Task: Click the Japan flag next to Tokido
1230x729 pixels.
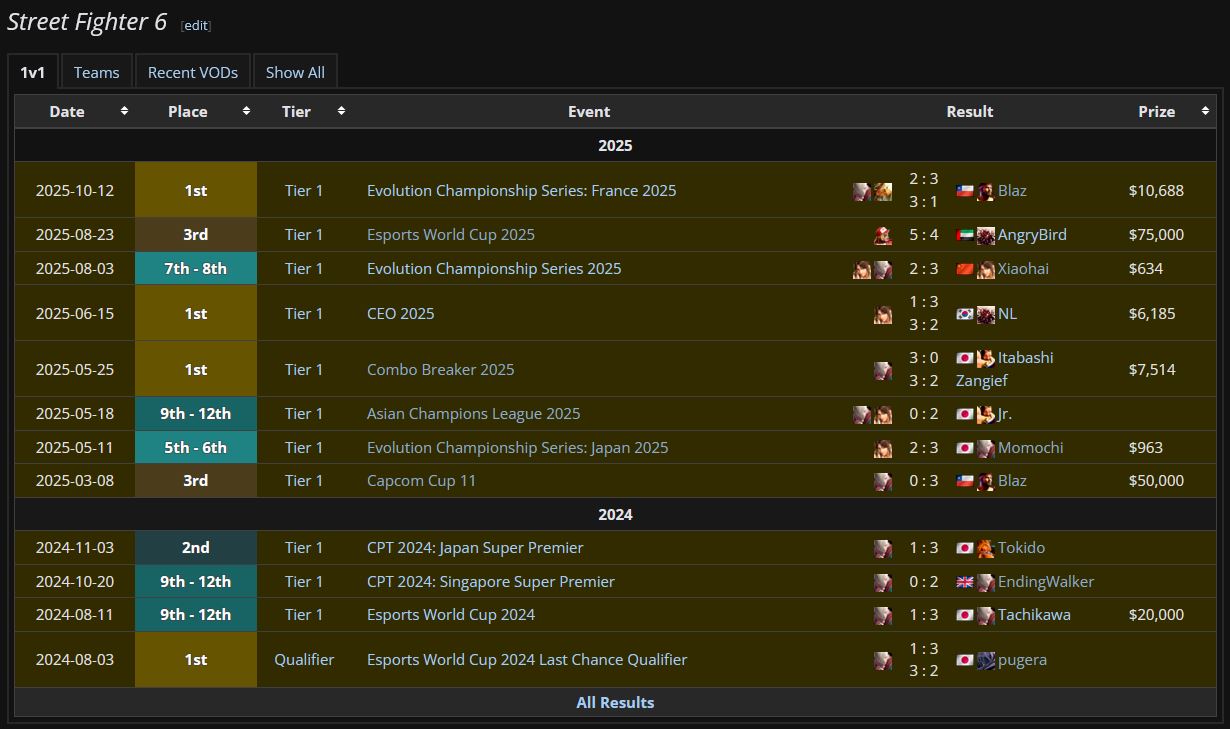Action: [965, 548]
